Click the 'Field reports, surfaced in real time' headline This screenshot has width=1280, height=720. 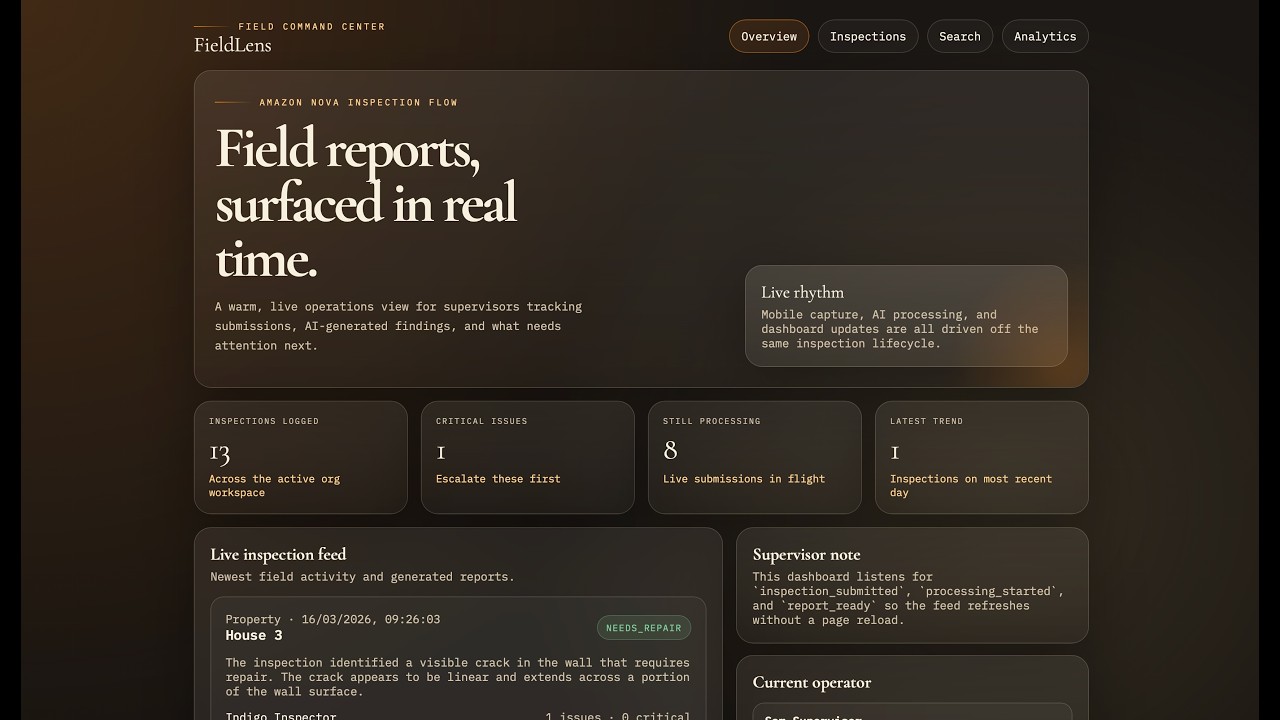pyautogui.click(x=366, y=203)
